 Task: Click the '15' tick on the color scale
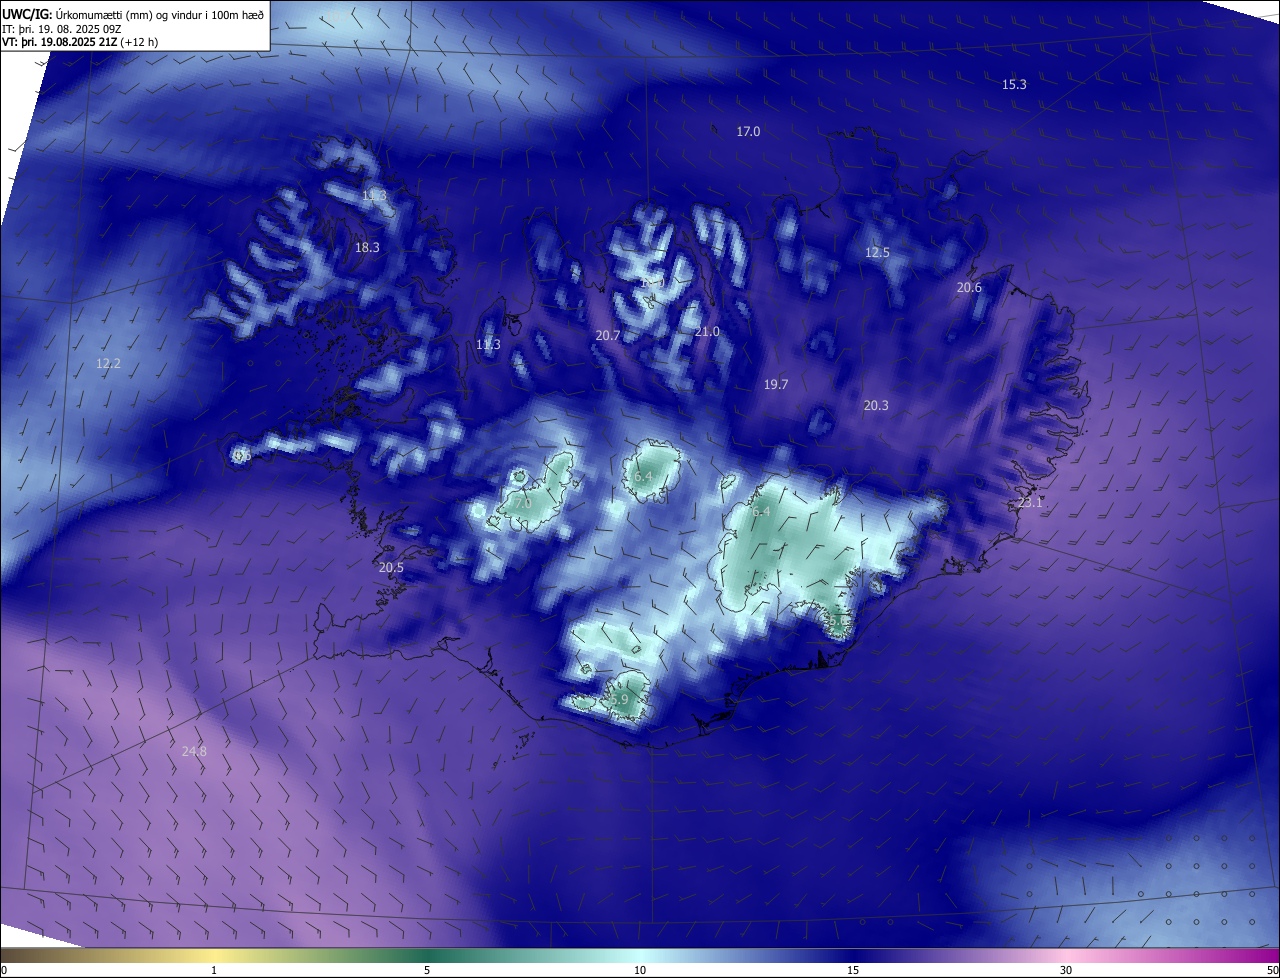coord(853,970)
